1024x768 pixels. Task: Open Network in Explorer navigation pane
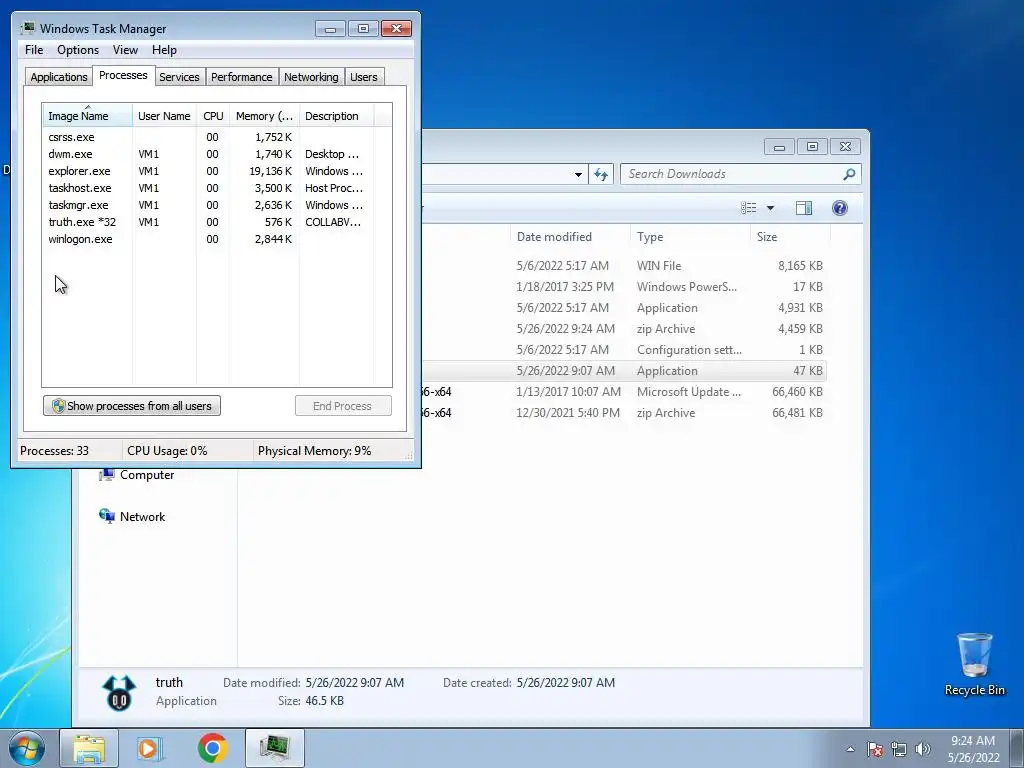[x=132, y=517]
